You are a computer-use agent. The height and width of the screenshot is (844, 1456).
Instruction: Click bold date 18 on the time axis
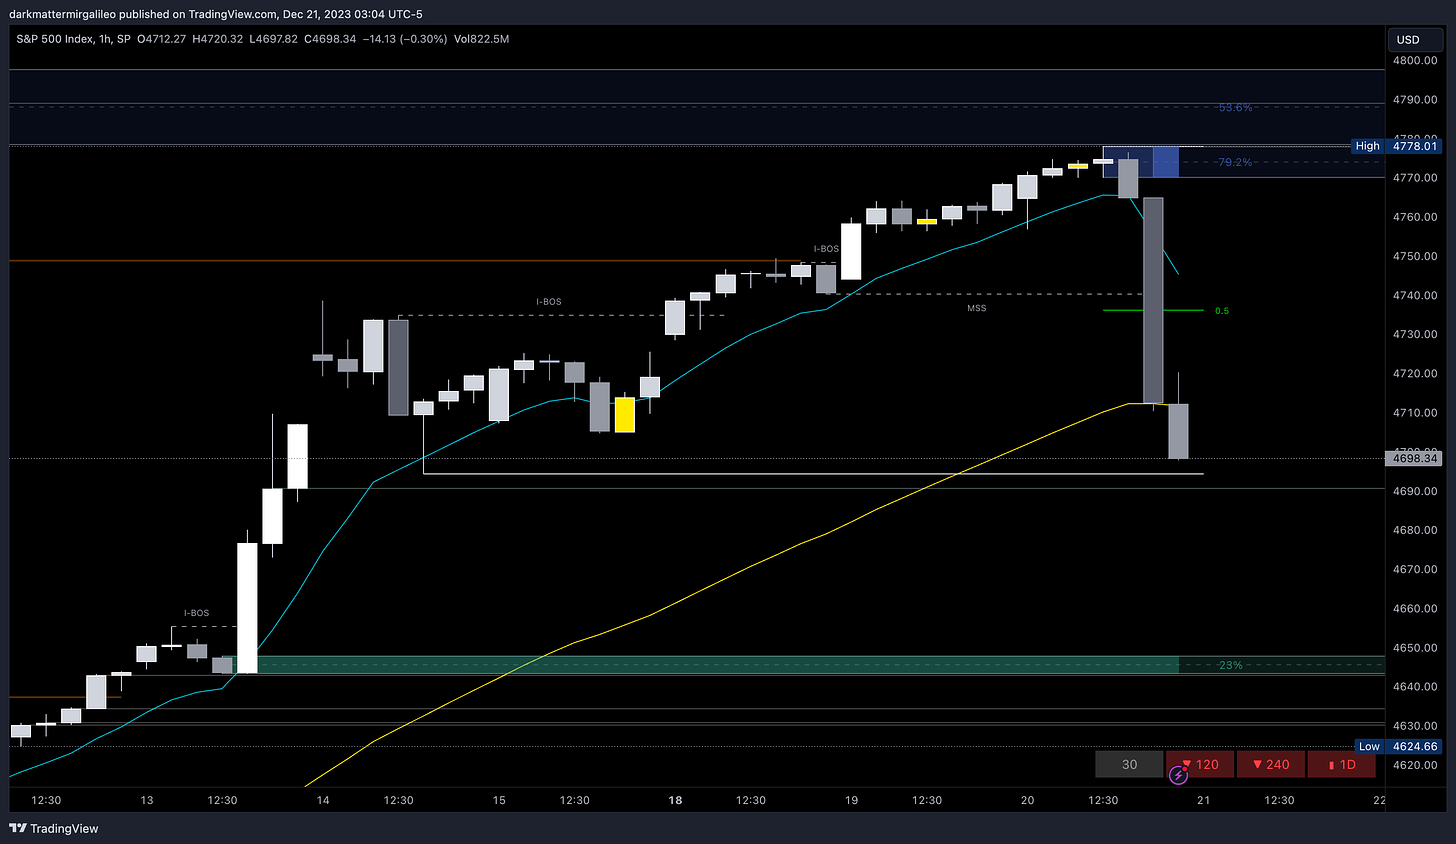pos(675,800)
